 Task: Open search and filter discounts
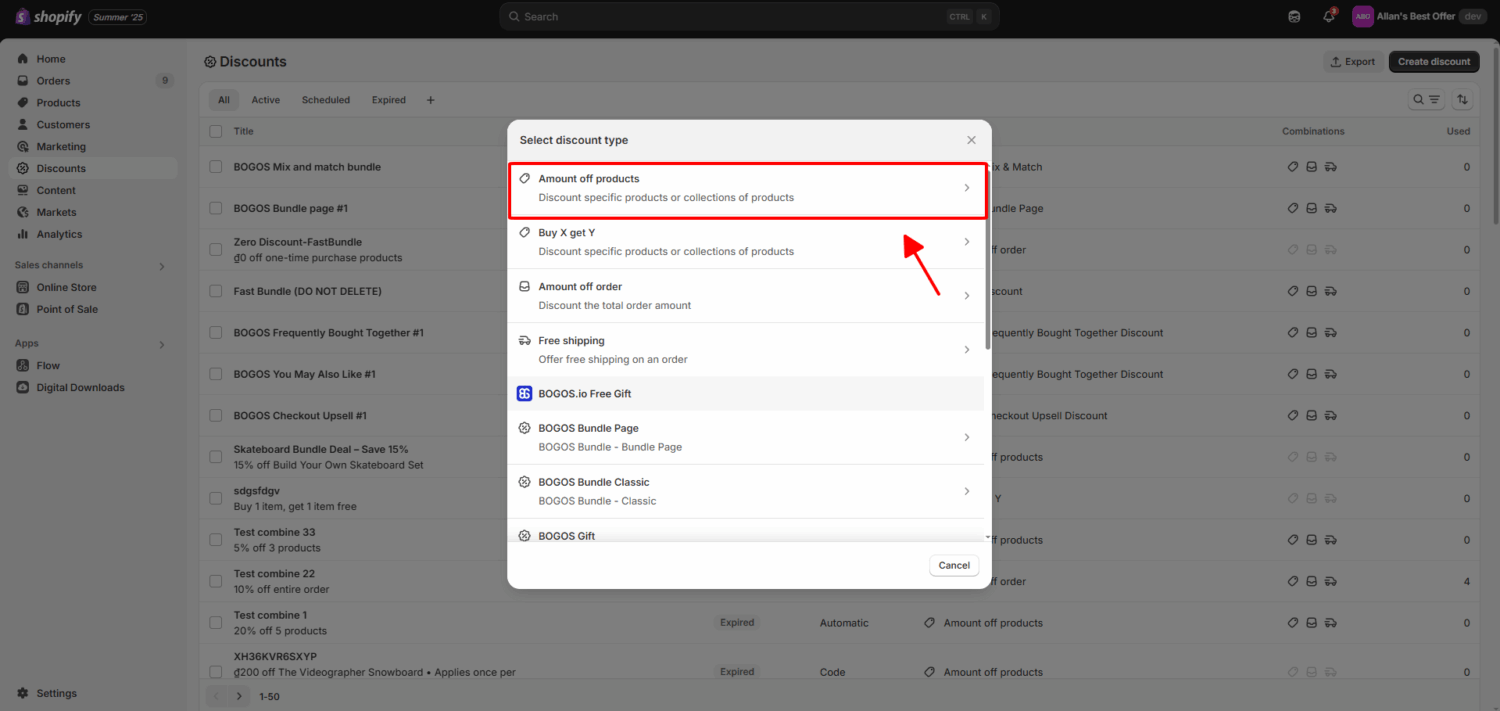coord(1426,99)
